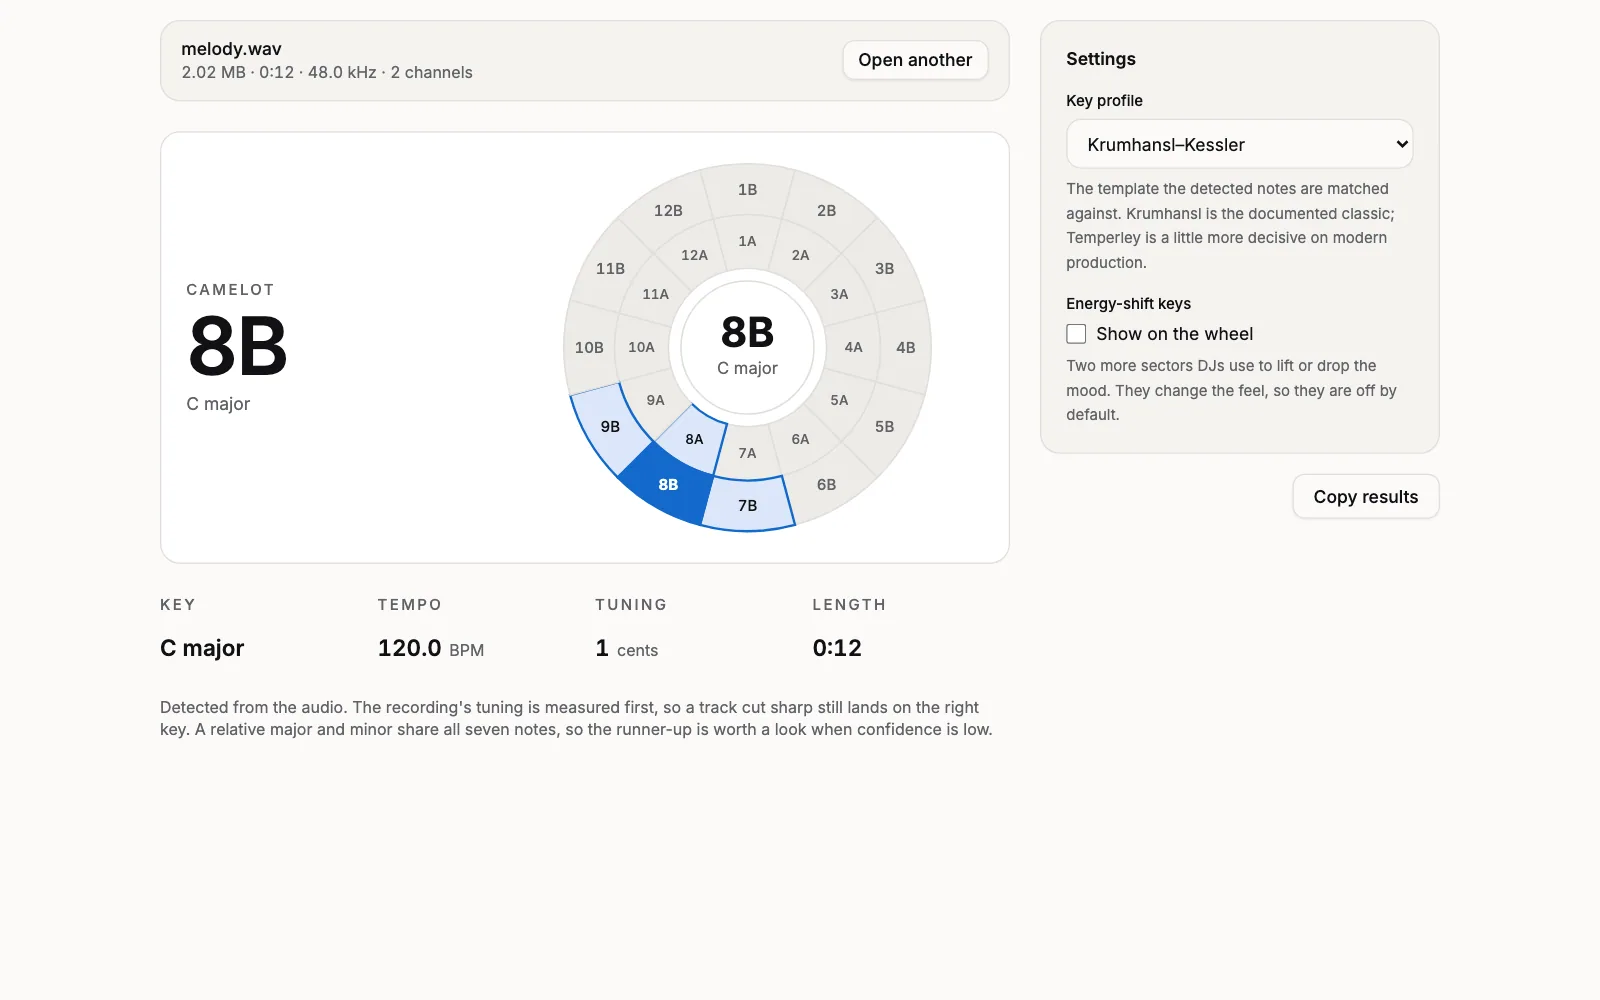Viewport: 1600px width, 1000px height.
Task: Select the 5B sector on the wheel
Action: [885, 427]
